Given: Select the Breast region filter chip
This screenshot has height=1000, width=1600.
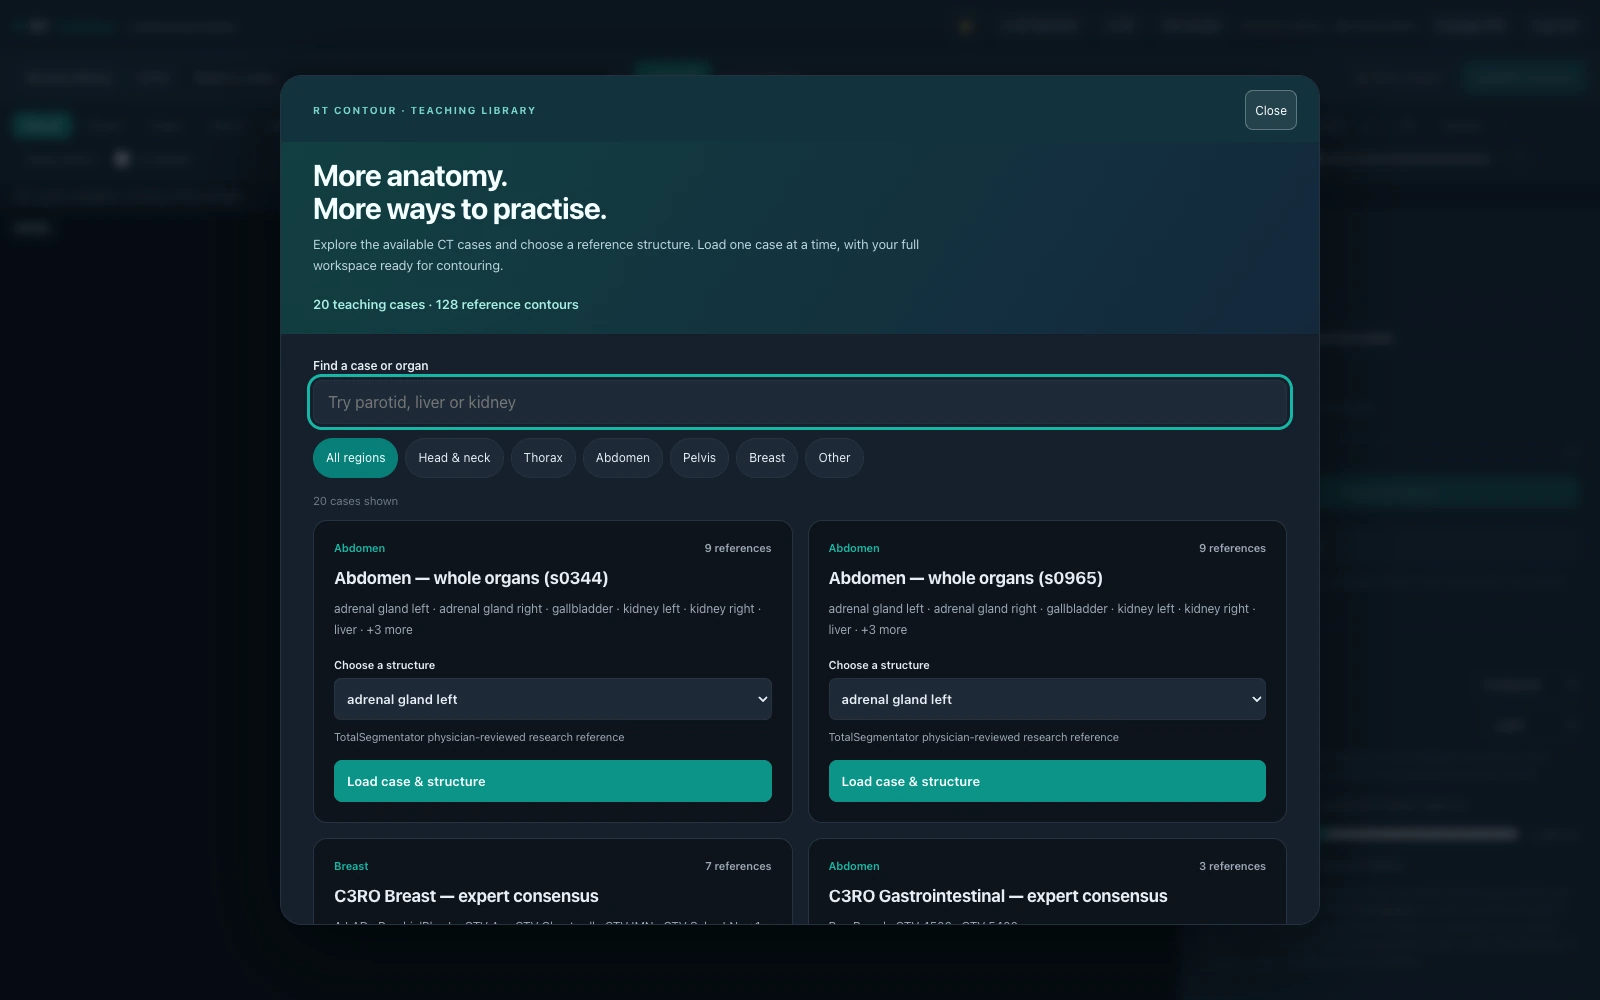Looking at the screenshot, I should (767, 458).
